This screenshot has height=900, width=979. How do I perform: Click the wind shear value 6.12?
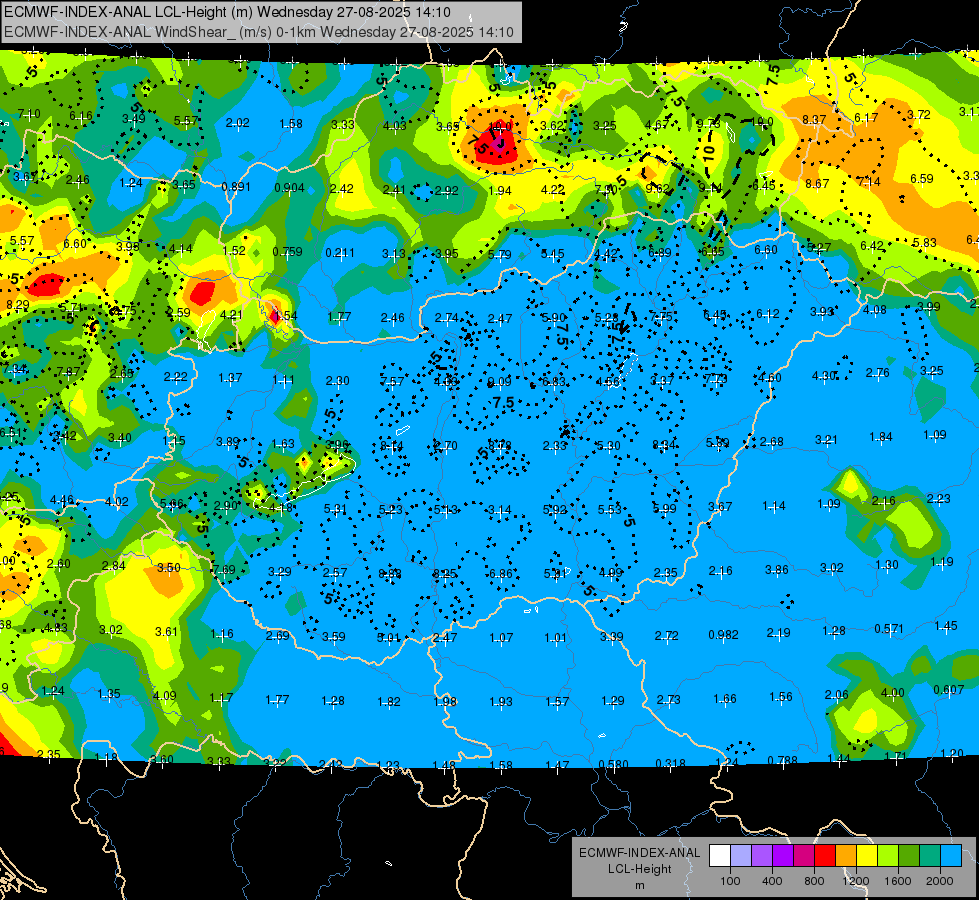(x=768, y=314)
